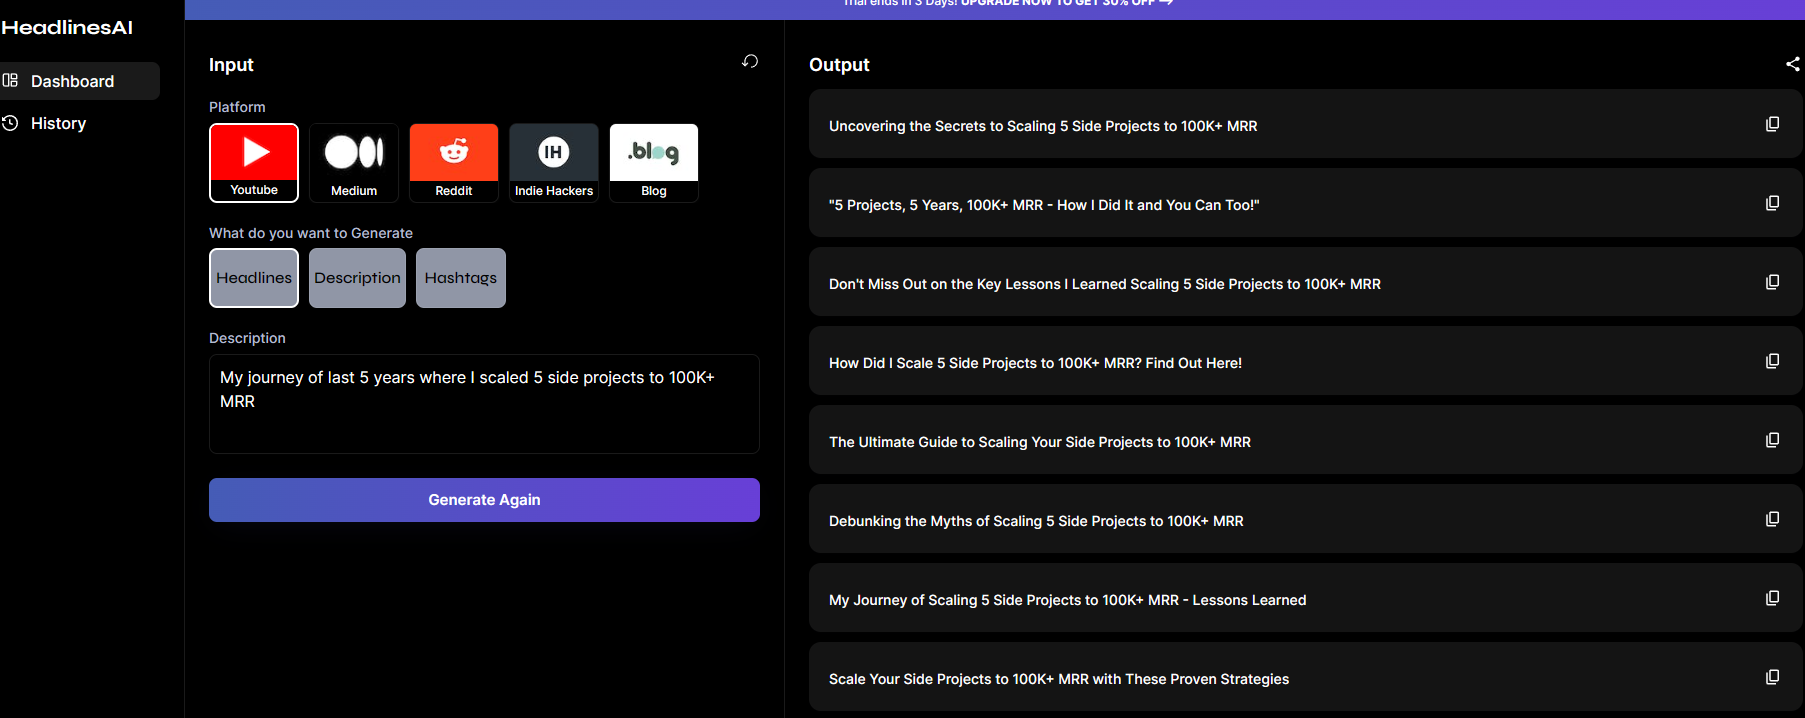
Task: Click the reset input icon
Action: coord(750,62)
